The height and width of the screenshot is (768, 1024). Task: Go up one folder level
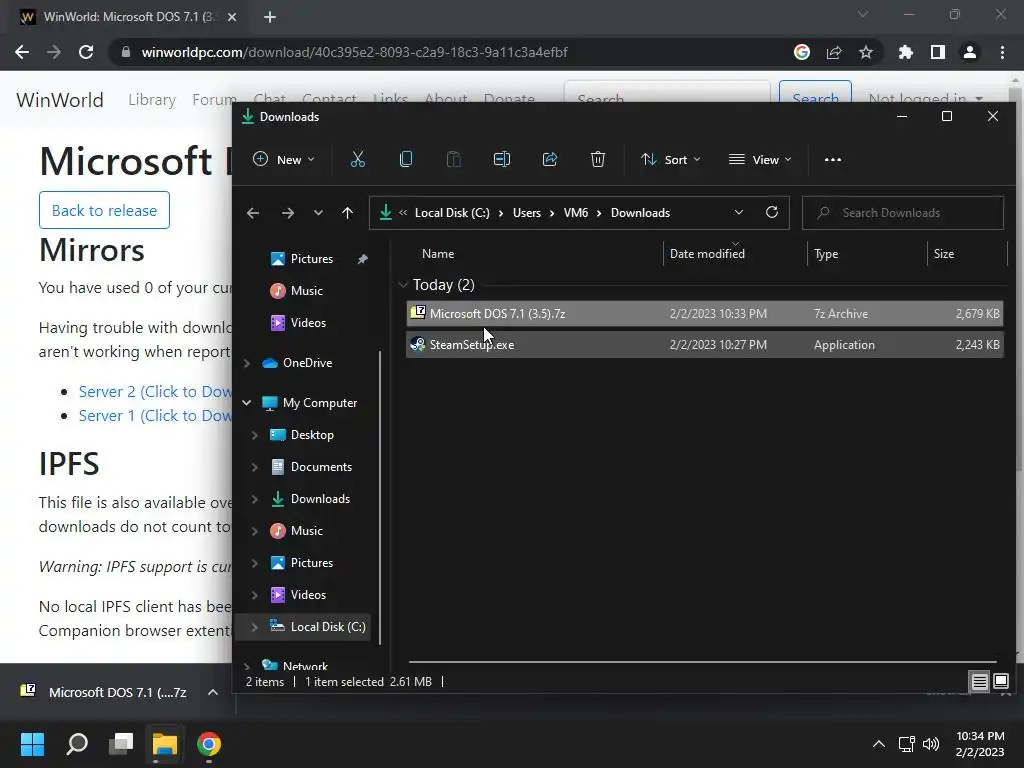pos(347,213)
